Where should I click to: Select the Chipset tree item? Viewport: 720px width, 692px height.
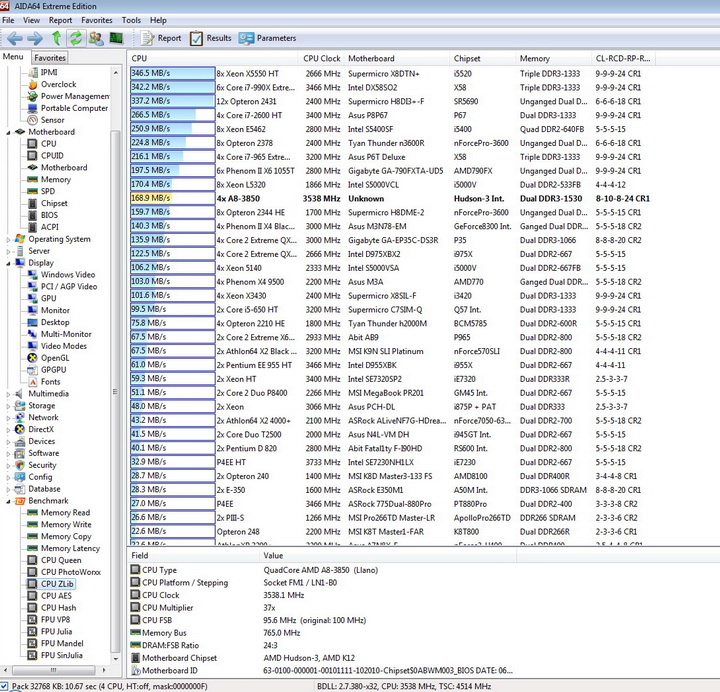pos(48,203)
